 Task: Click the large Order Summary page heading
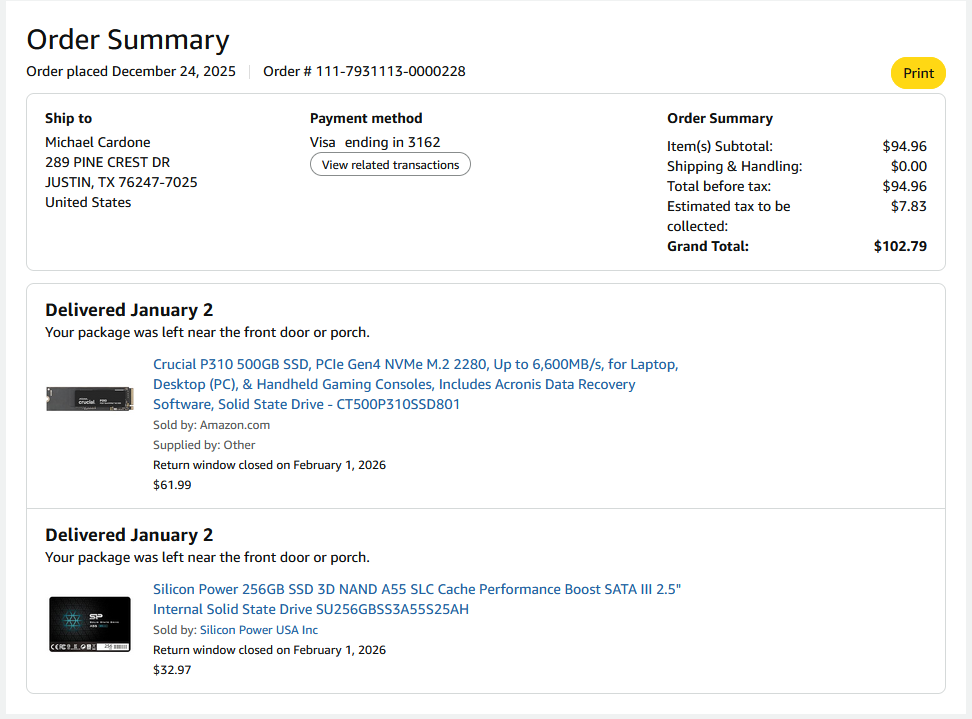(128, 39)
